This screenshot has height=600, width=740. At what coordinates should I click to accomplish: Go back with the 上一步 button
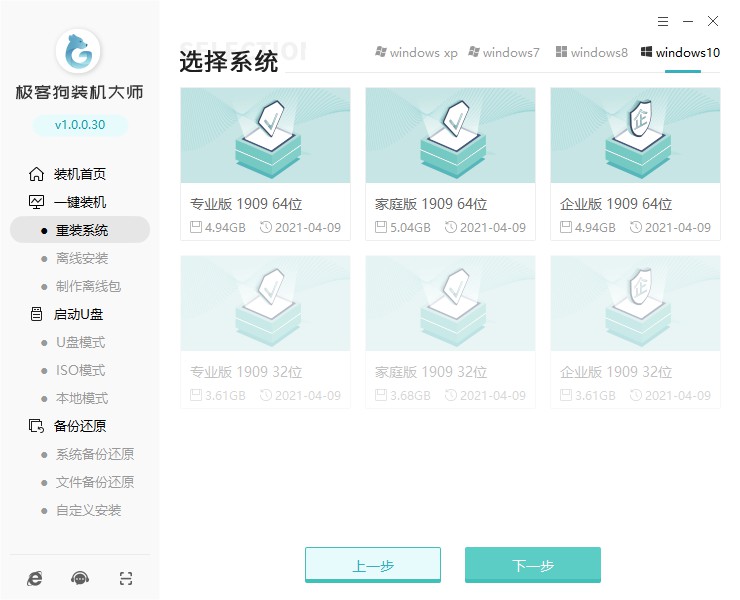pyautogui.click(x=373, y=565)
